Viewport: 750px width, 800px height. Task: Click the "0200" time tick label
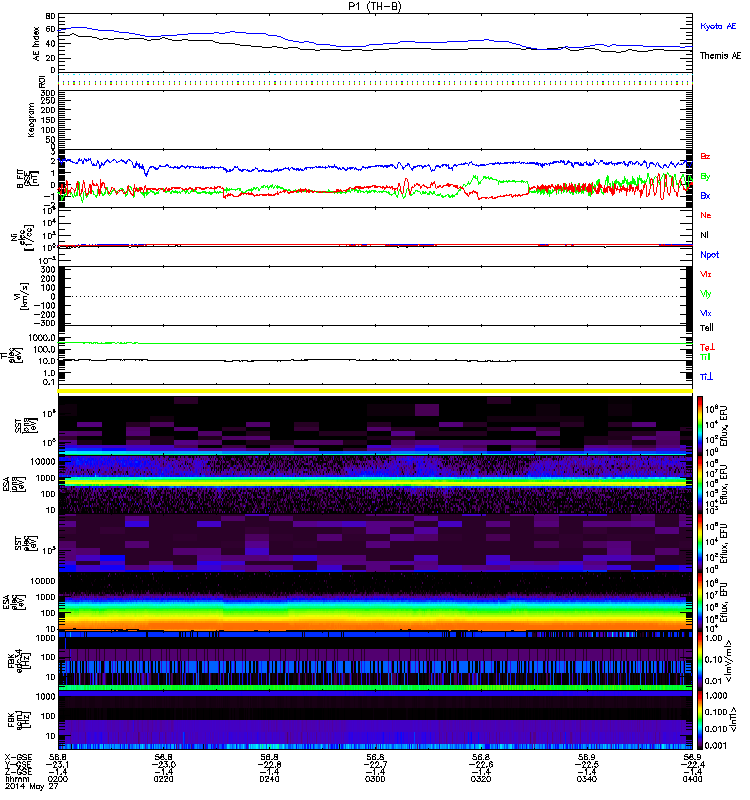(58, 779)
